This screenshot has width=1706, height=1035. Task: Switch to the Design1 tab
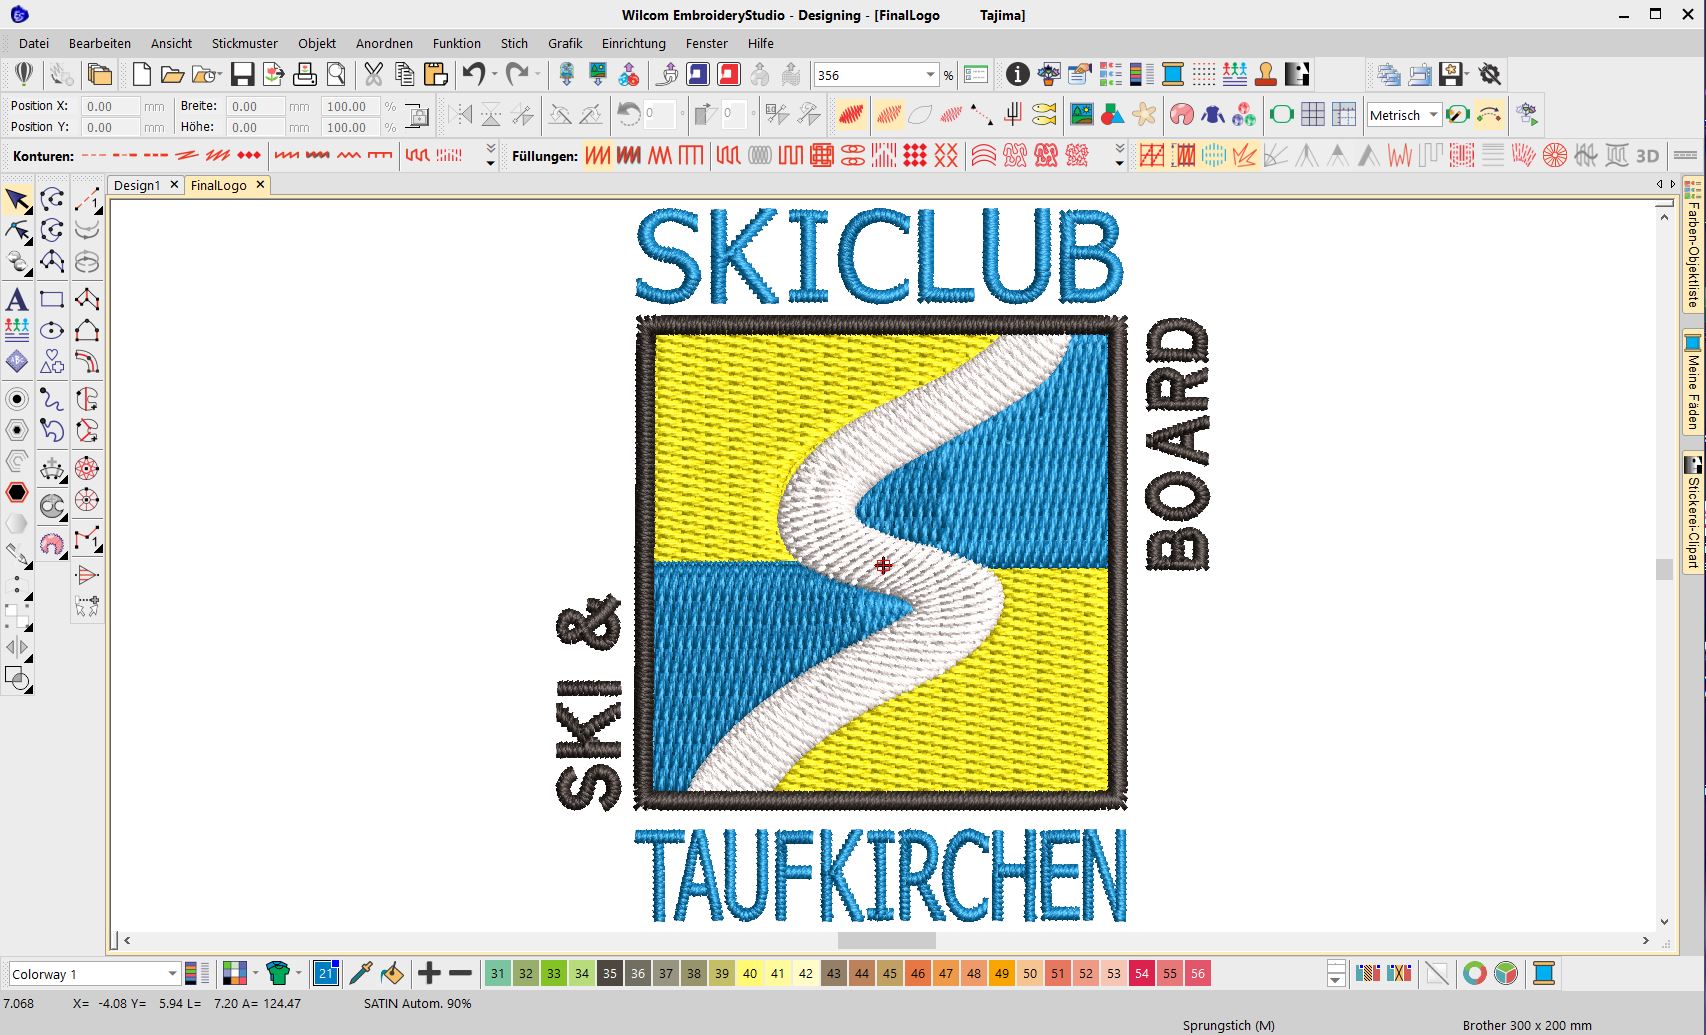[137, 185]
